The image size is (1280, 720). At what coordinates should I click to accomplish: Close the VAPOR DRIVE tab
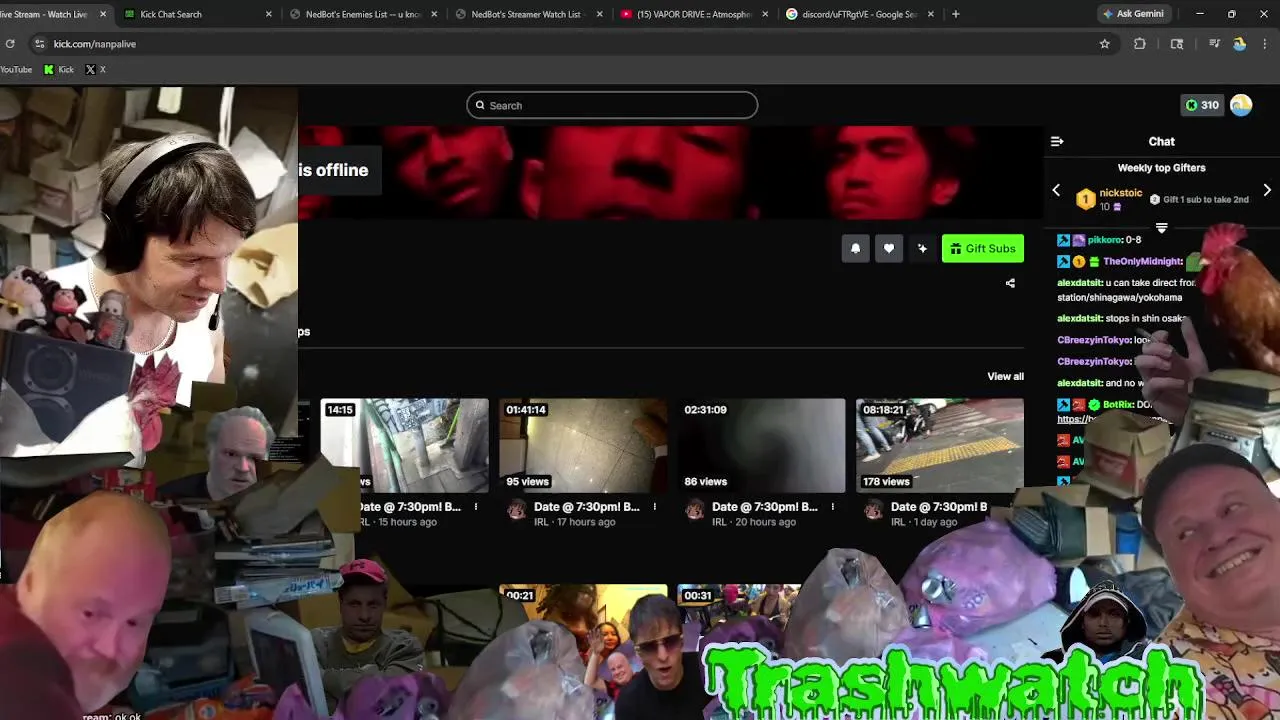pos(766,14)
